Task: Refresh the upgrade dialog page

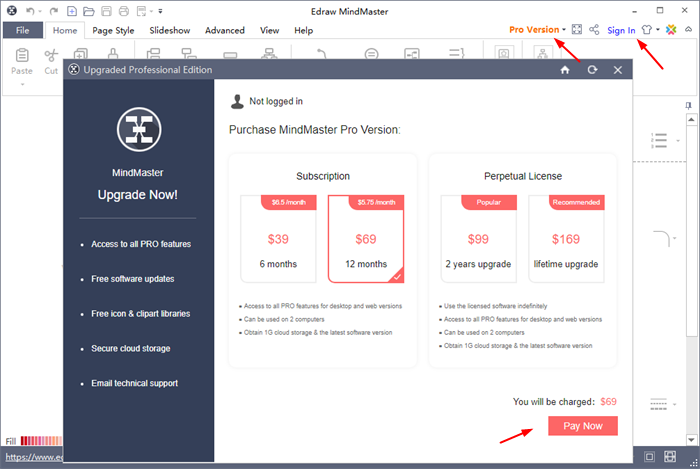Action: coord(592,70)
